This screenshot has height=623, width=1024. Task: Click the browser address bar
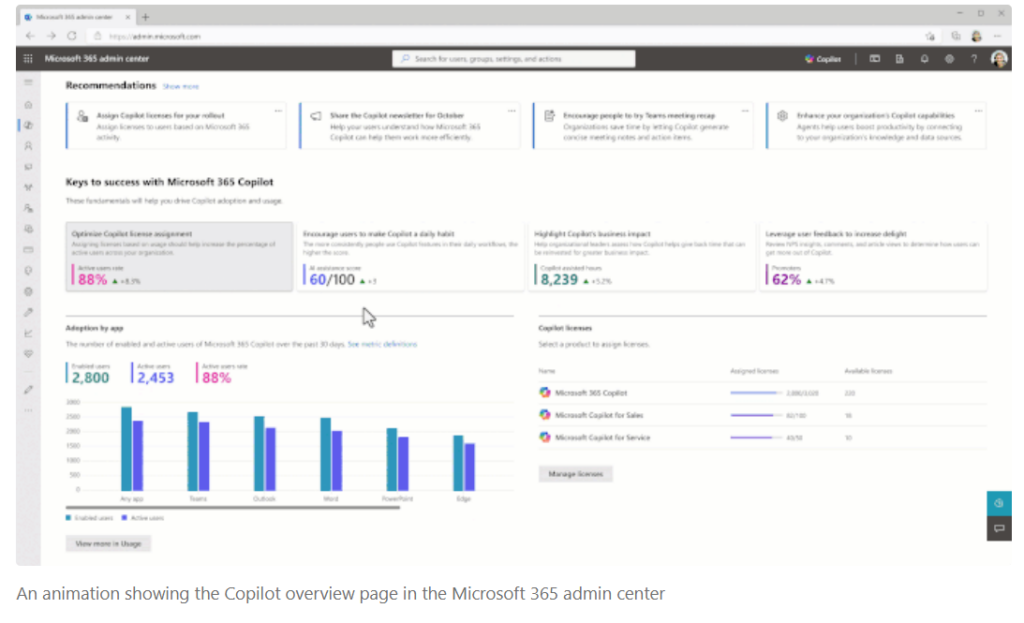(503, 37)
